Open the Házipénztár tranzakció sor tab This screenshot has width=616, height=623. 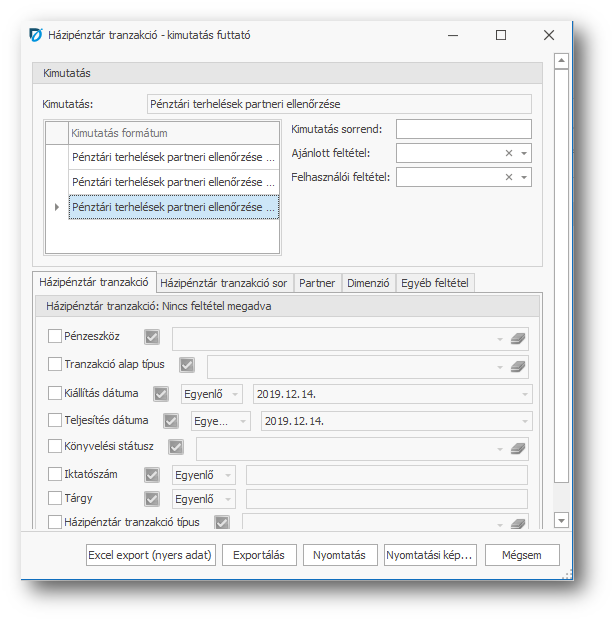point(224,283)
